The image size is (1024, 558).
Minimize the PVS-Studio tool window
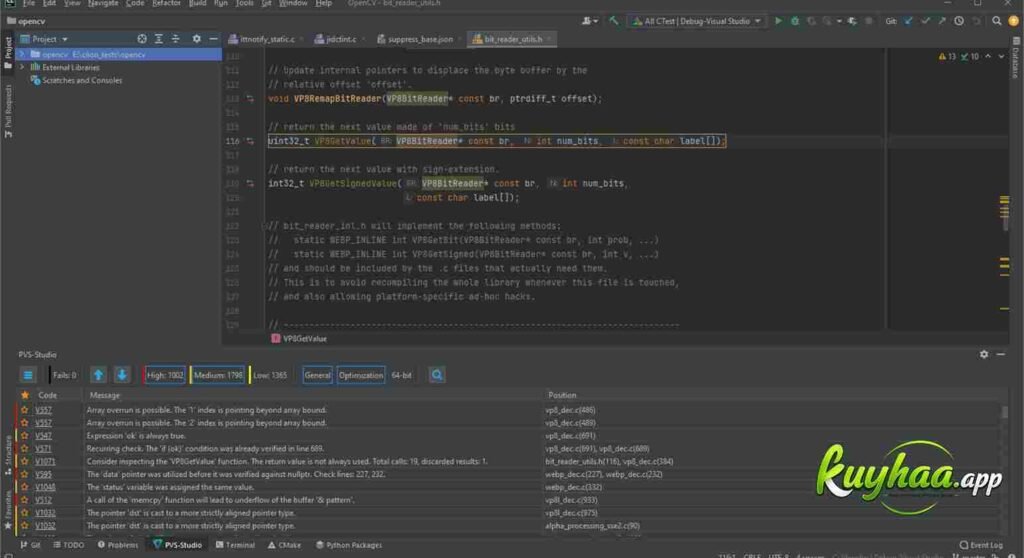point(1000,354)
